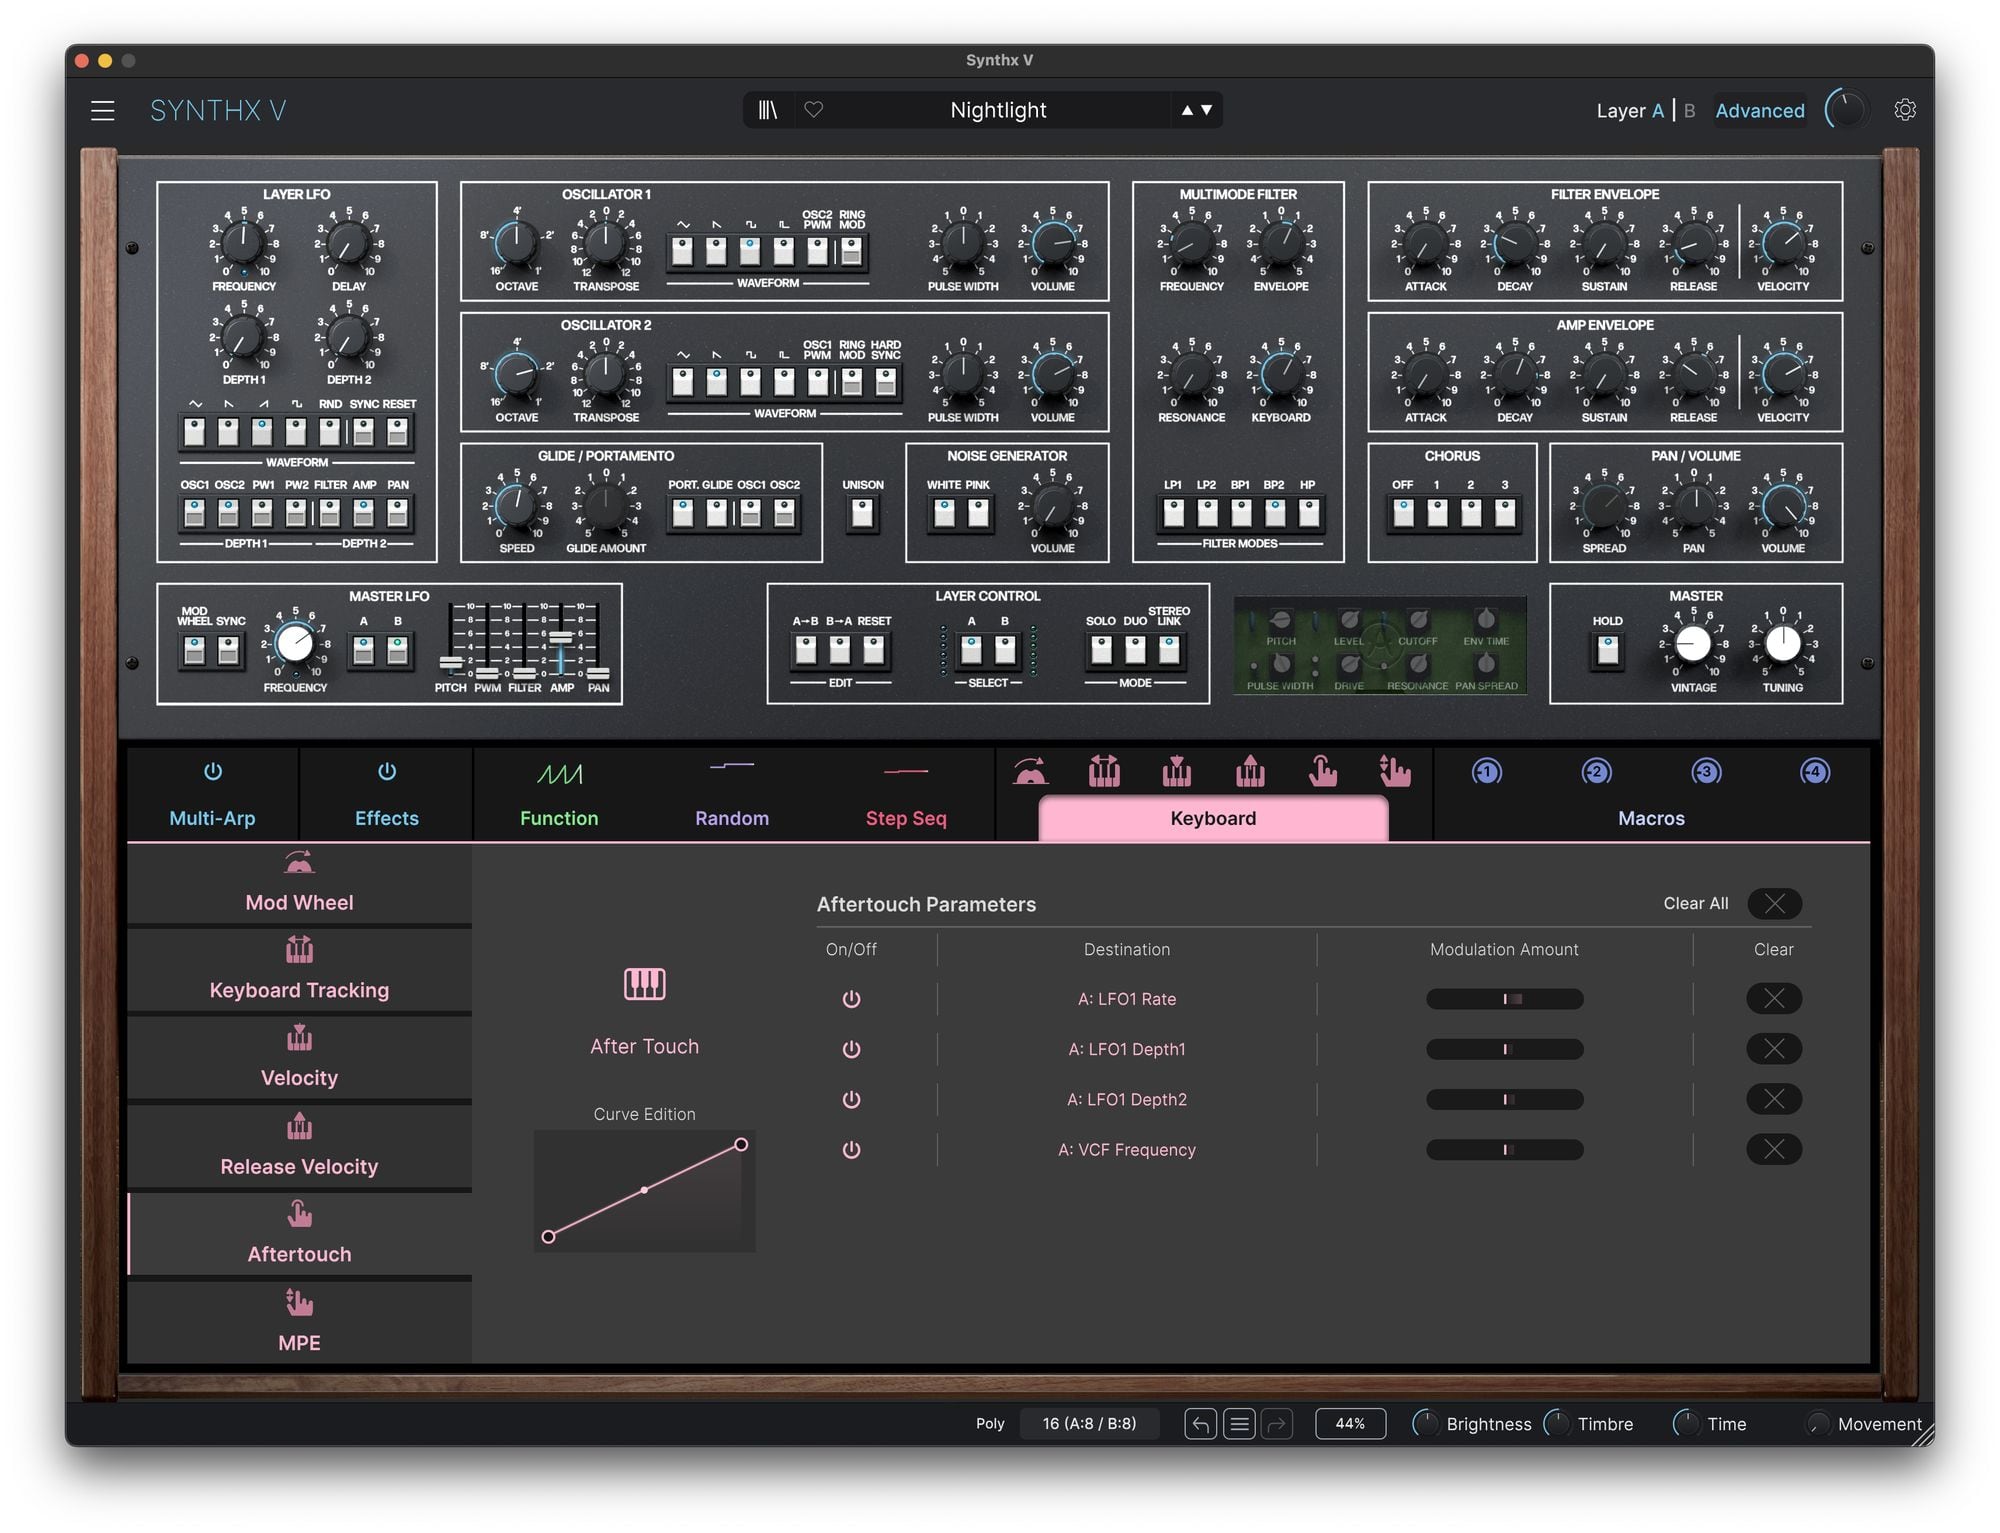Image resolution: width=2000 pixels, height=1533 pixels.
Task: Select the next preset with down arrow
Action: [x=1207, y=110]
